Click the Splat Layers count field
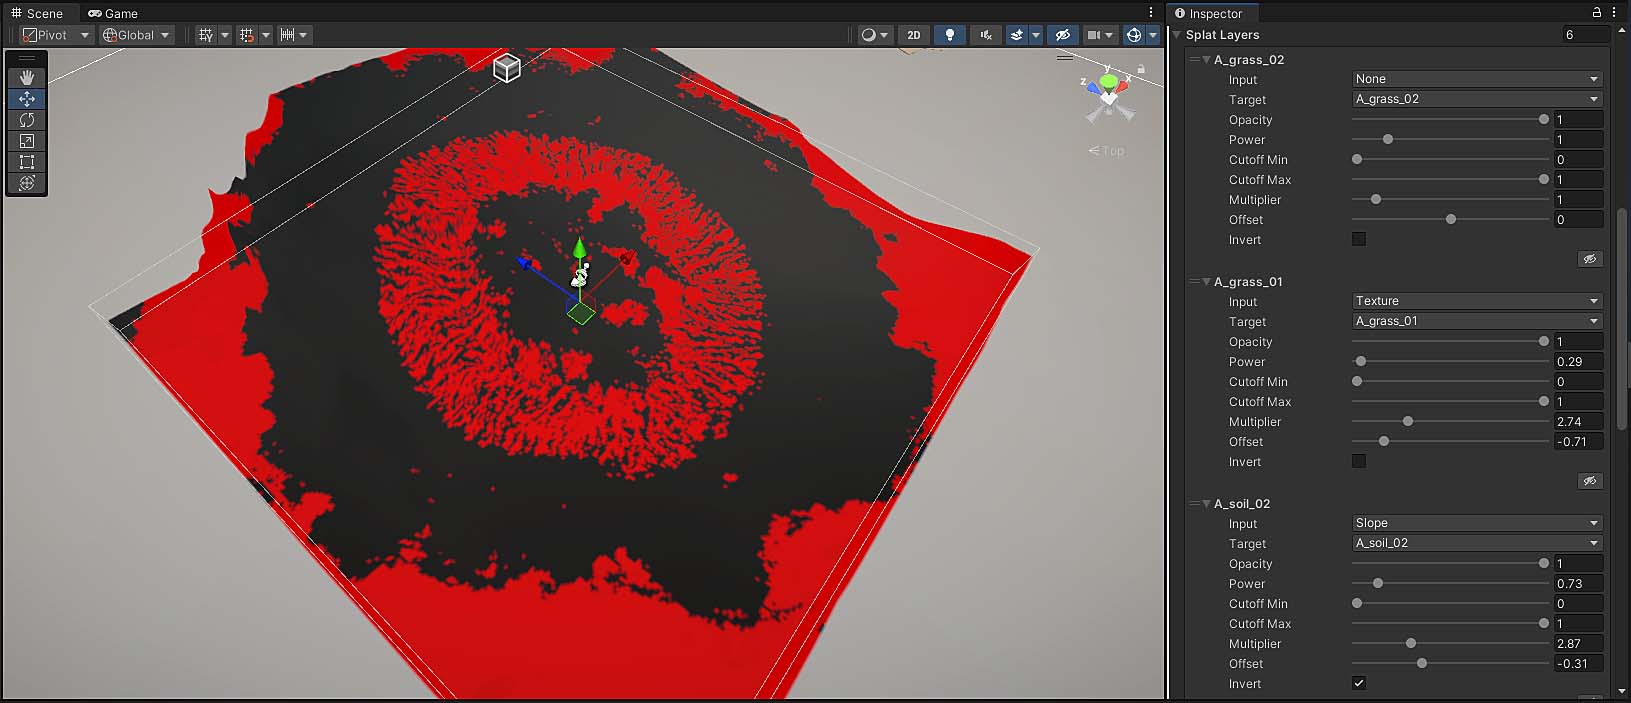This screenshot has width=1631, height=703. coord(1584,35)
